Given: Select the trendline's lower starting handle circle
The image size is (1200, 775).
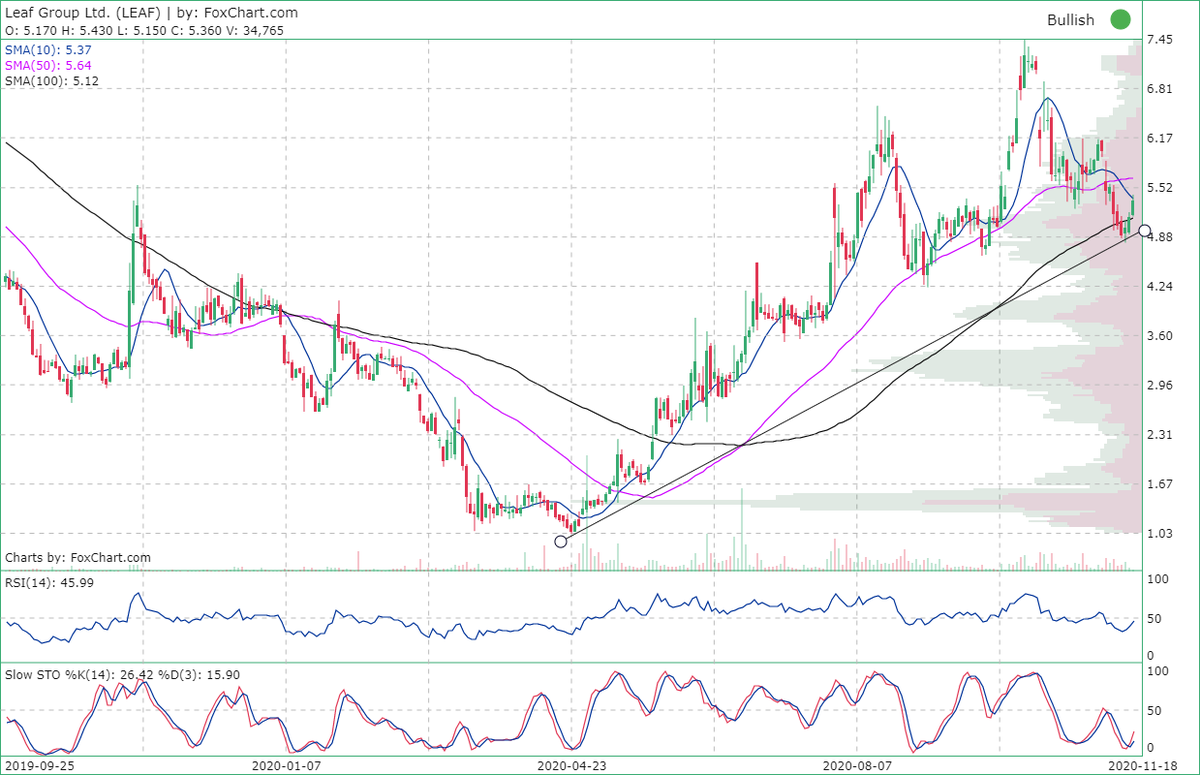Looking at the screenshot, I should click(560, 541).
